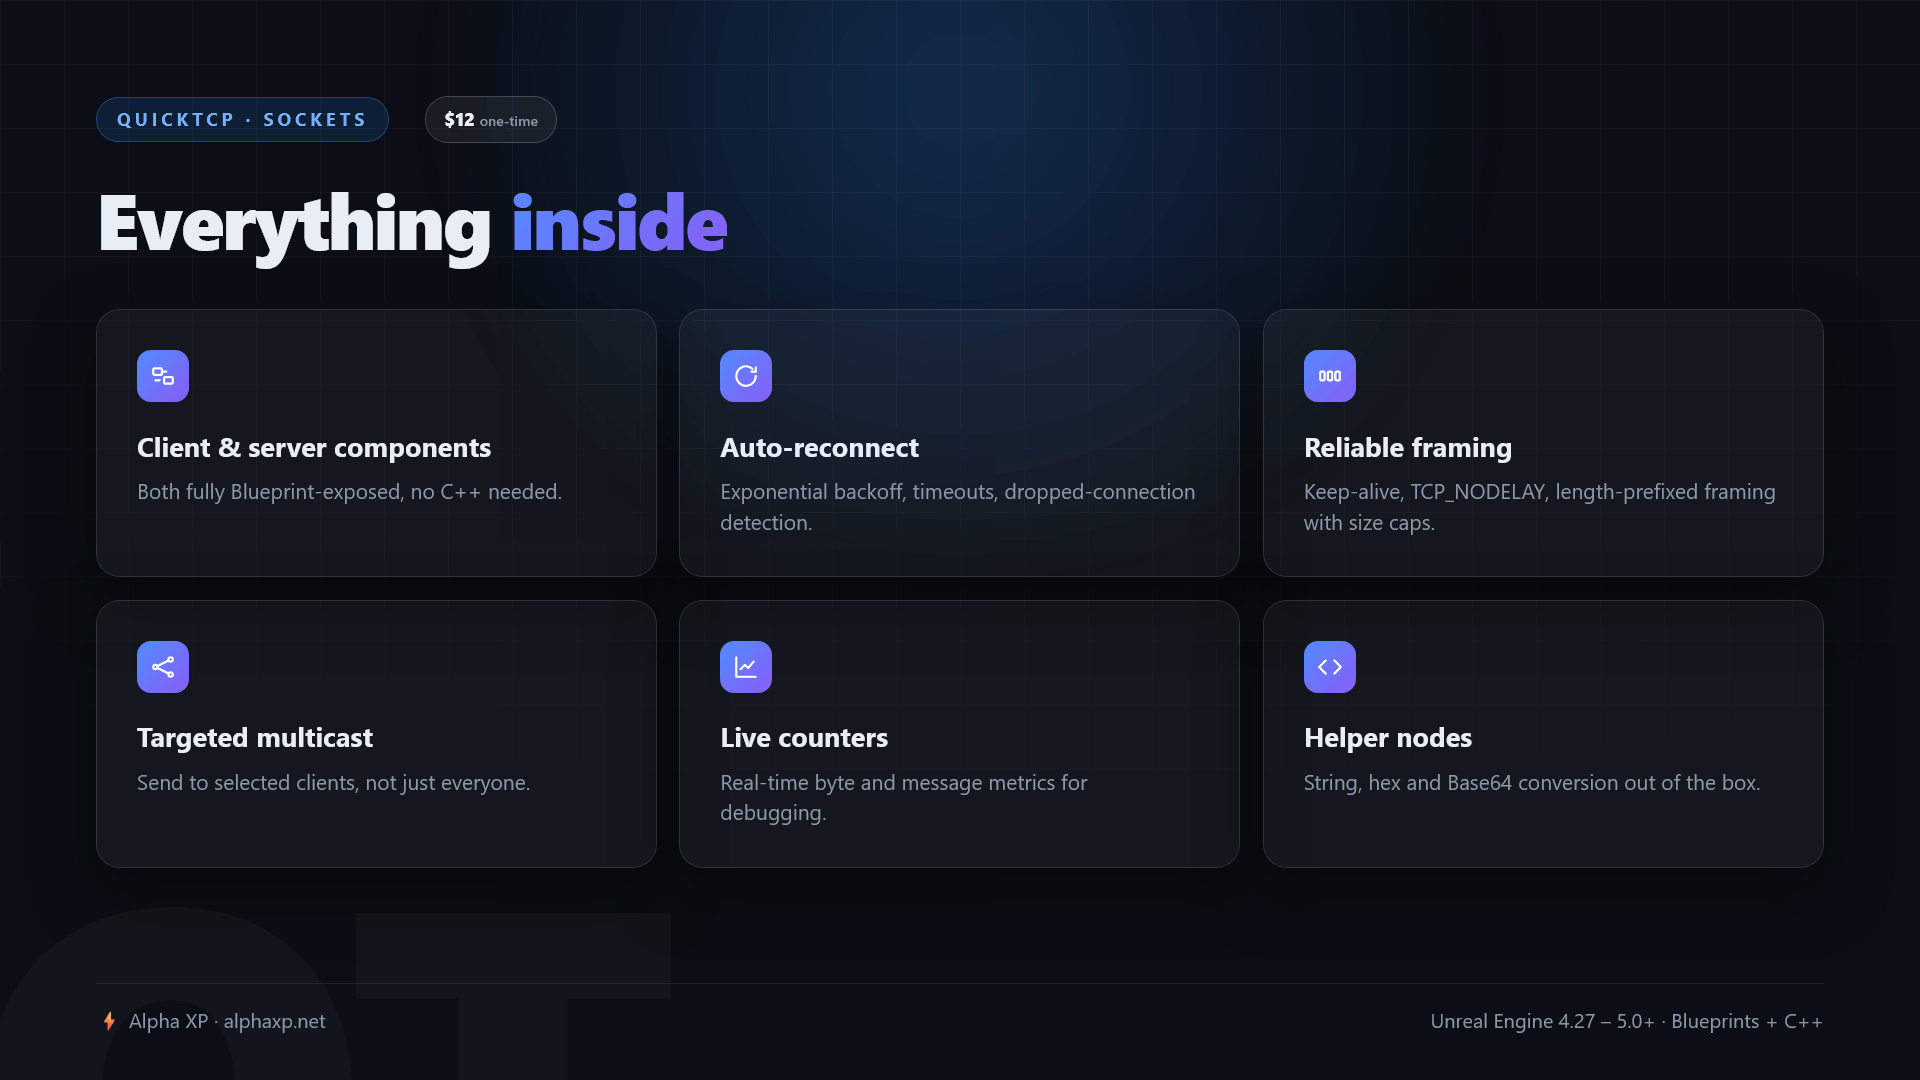Click the $12 one-time price pill
1920x1080 pixels.
point(491,119)
